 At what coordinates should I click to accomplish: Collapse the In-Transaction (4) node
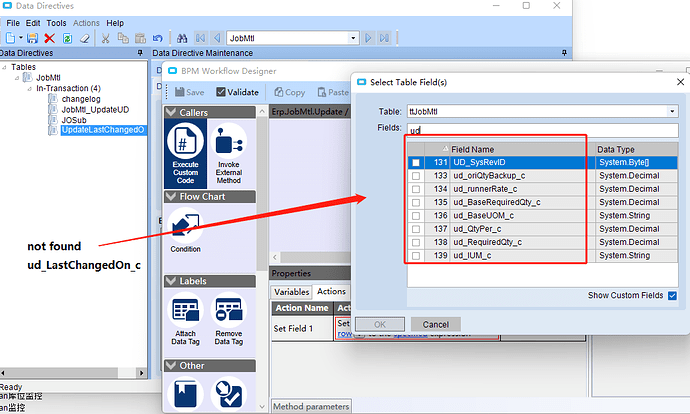click(x=29, y=88)
